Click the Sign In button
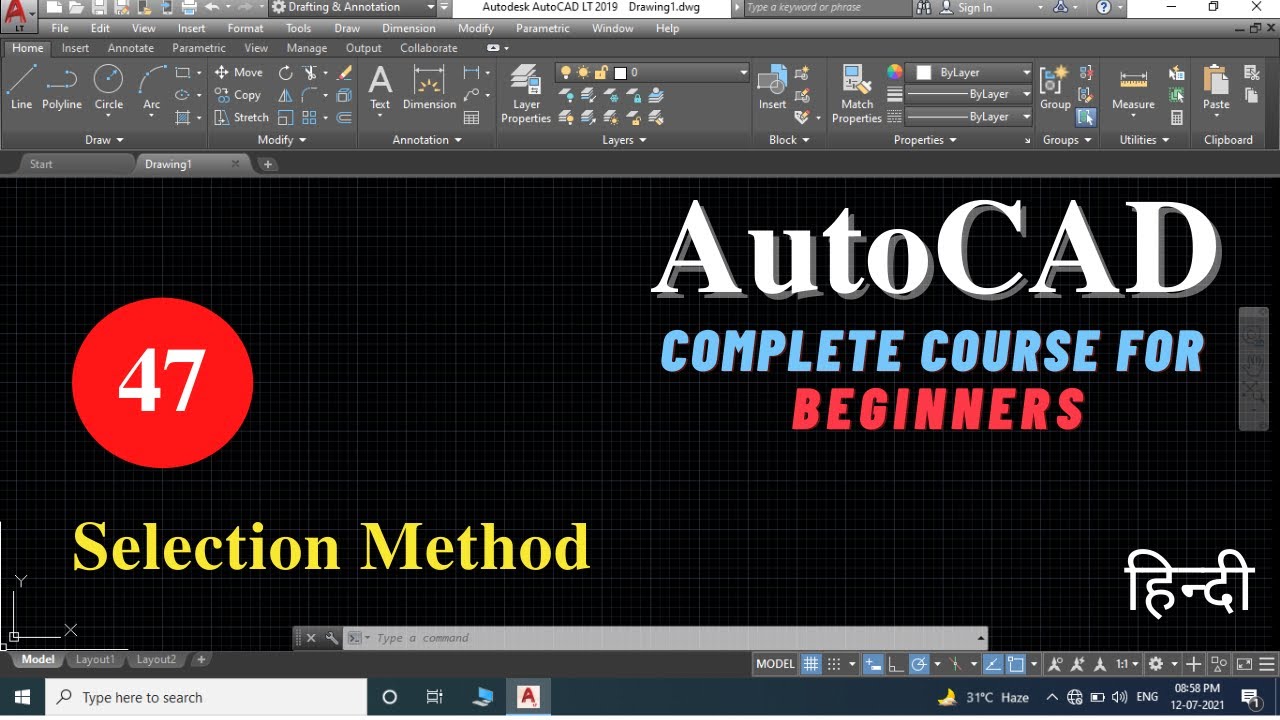 pyautogui.click(x=966, y=7)
